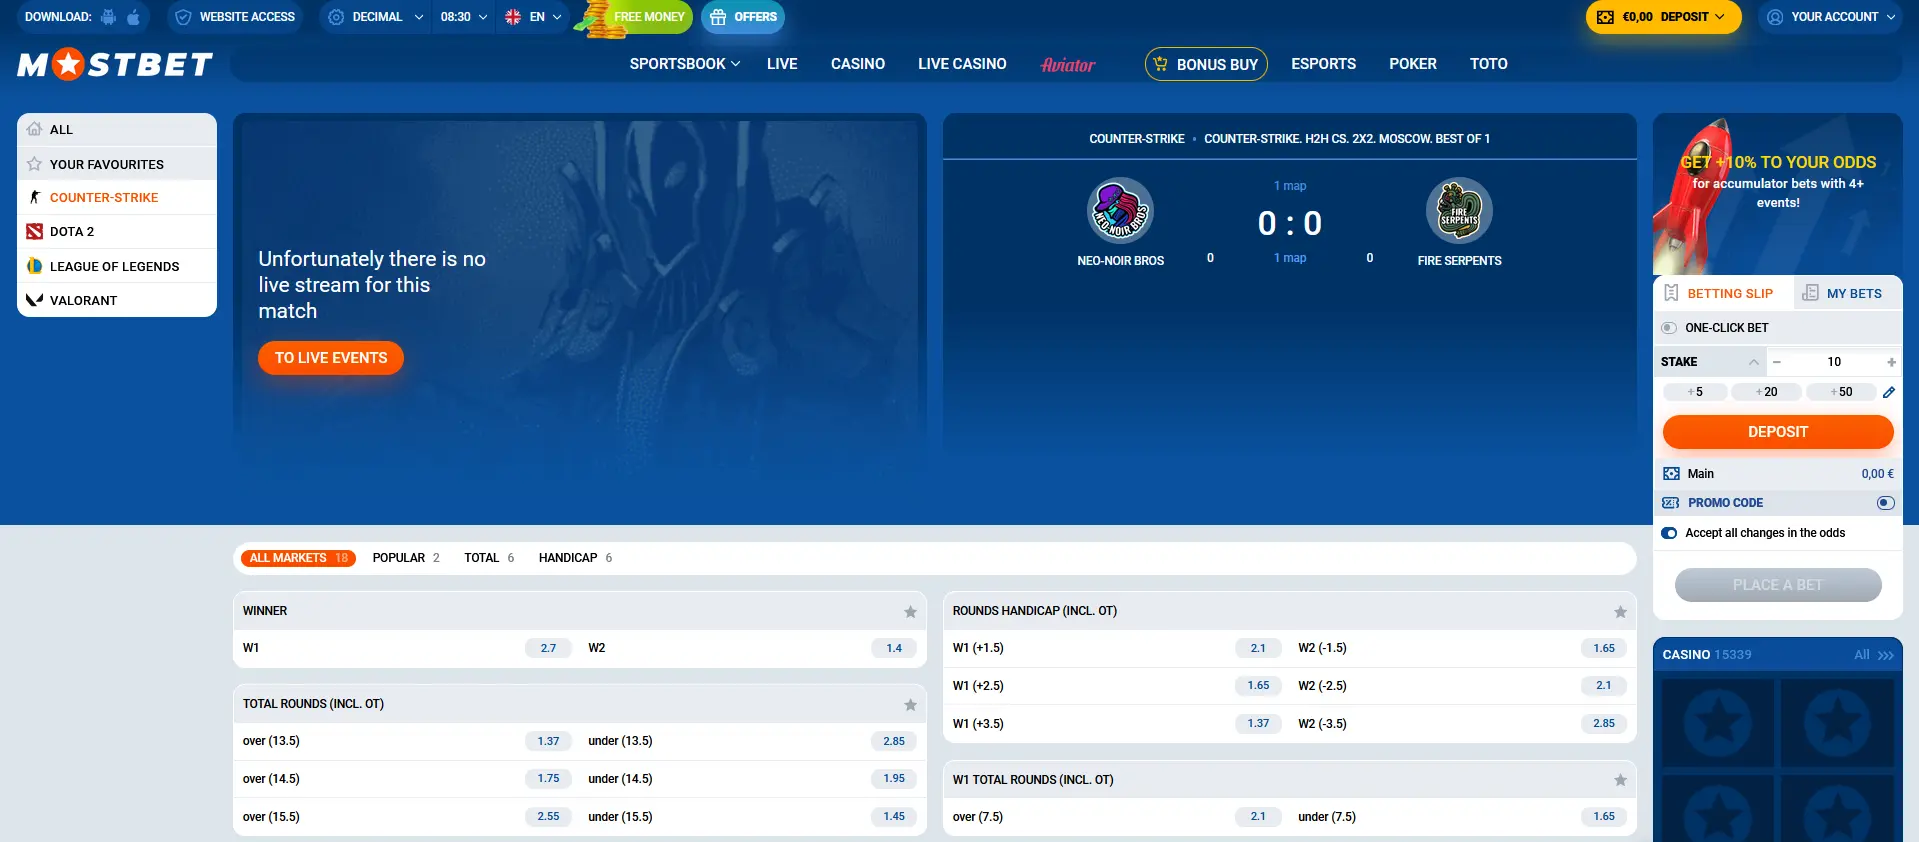This screenshot has height=842, width=1919.
Task: Favourite W1 Total Rounds market star
Action: (1620, 780)
